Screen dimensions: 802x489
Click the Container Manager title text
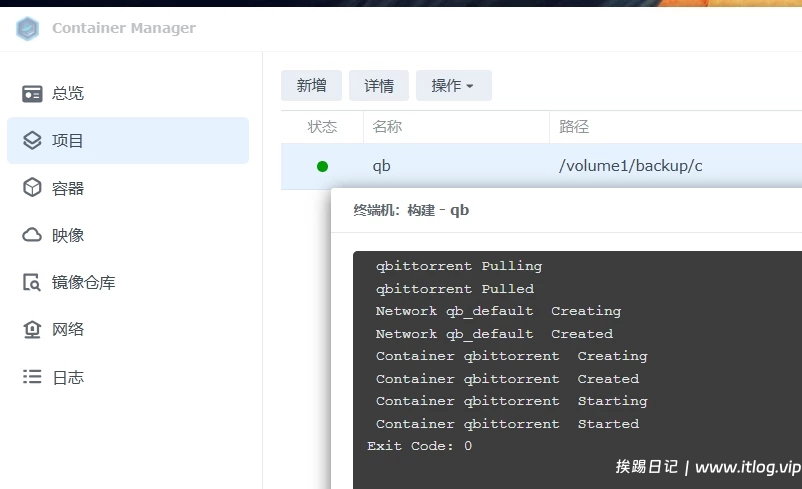click(x=124, y=28)
